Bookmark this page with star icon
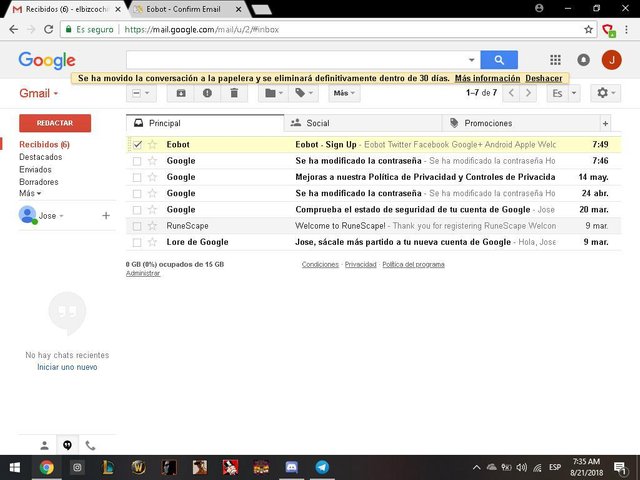 (588, 29)
